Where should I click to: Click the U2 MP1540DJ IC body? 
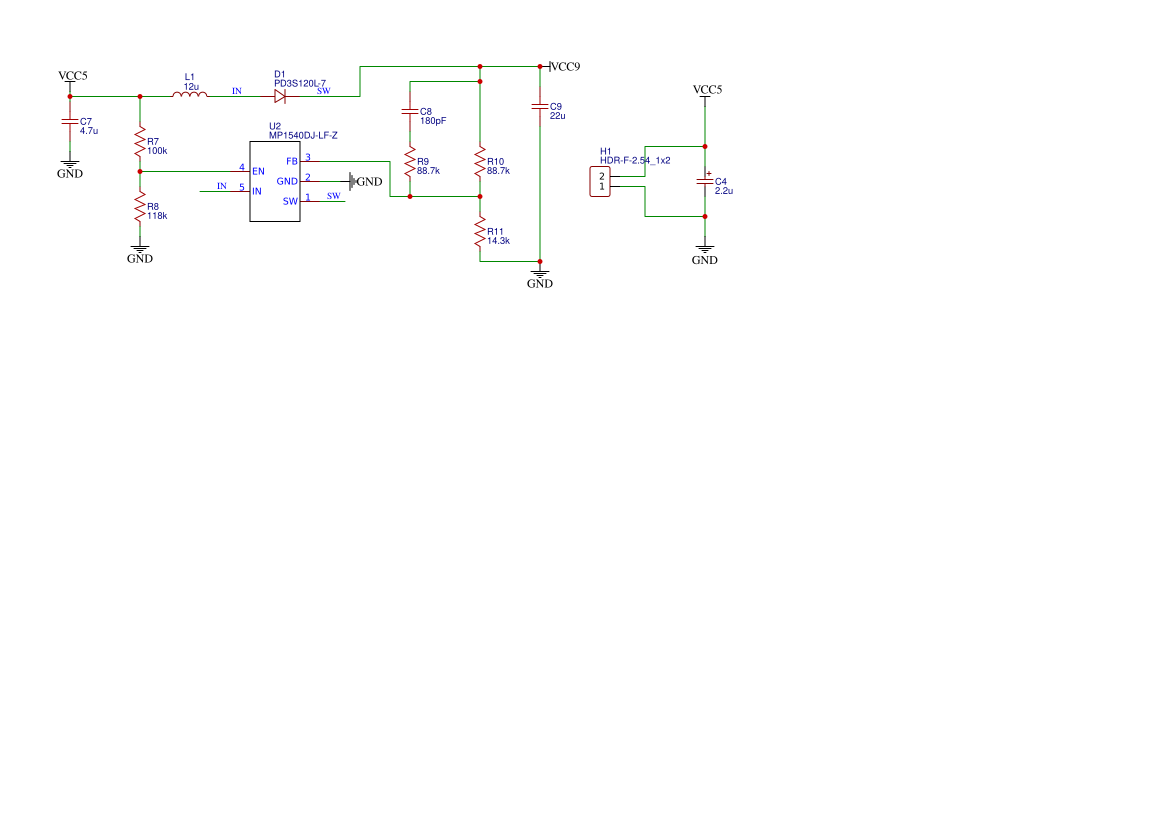tap(275, 181)
